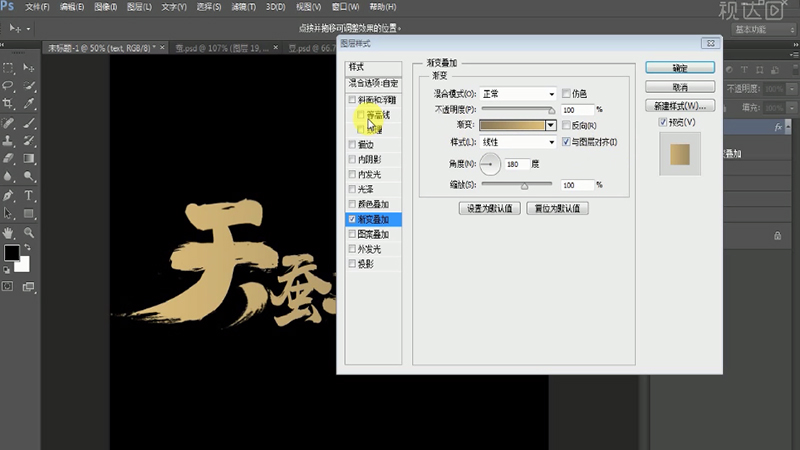Select the Blur tool

click(8, 177)
